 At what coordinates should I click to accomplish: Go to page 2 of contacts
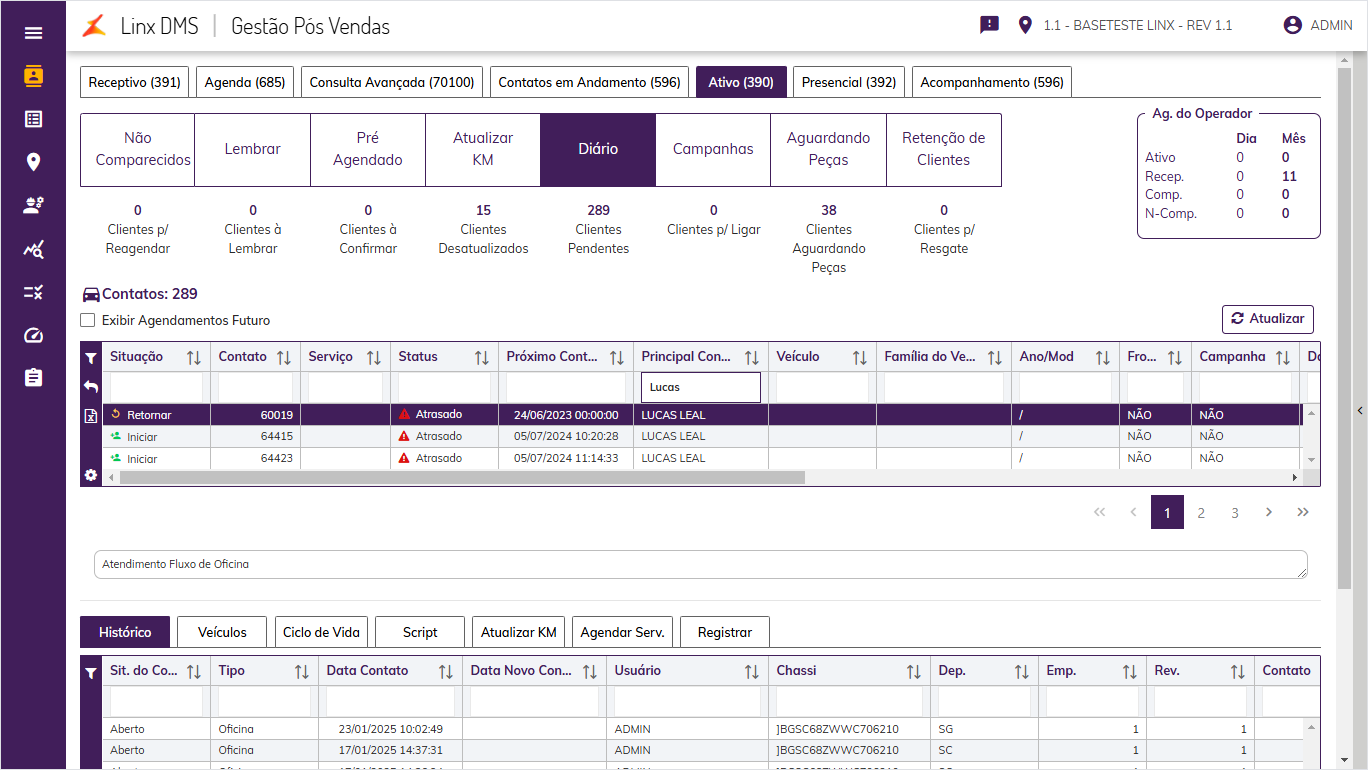click(x=1201, y=512)
